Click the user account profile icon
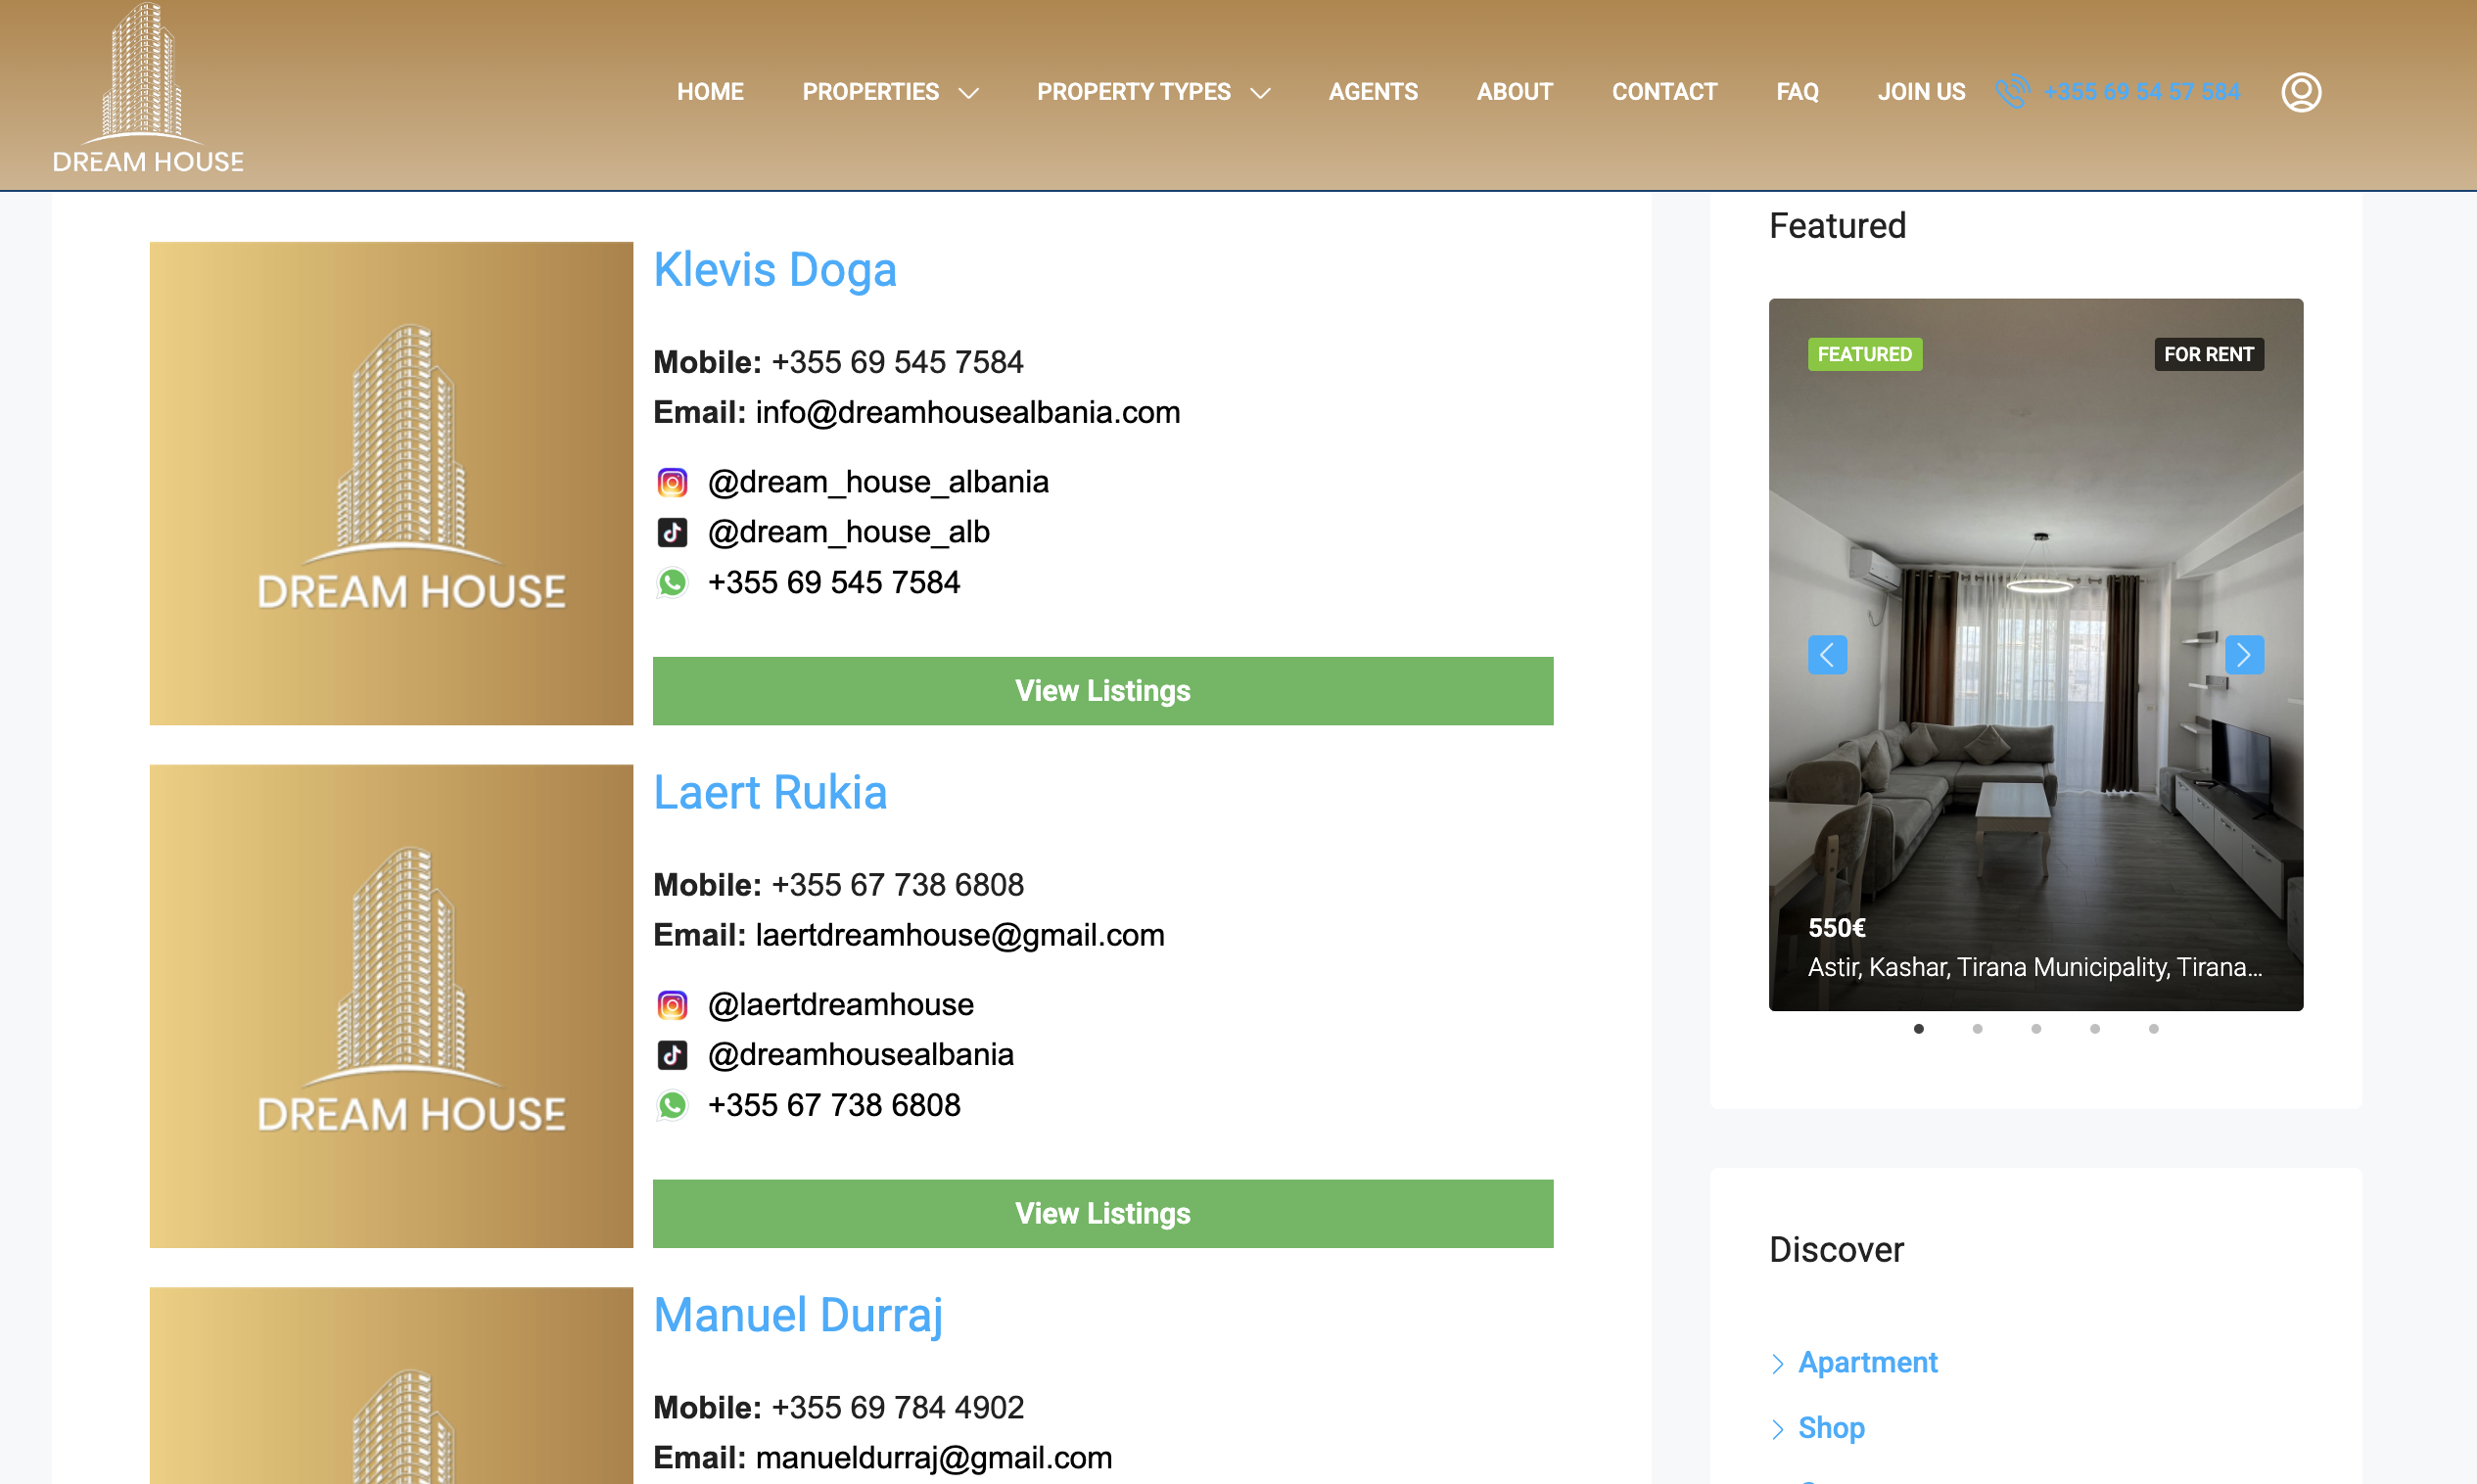The width and height of the screenshot is (2477, 1484). [x=2300, y=92]
